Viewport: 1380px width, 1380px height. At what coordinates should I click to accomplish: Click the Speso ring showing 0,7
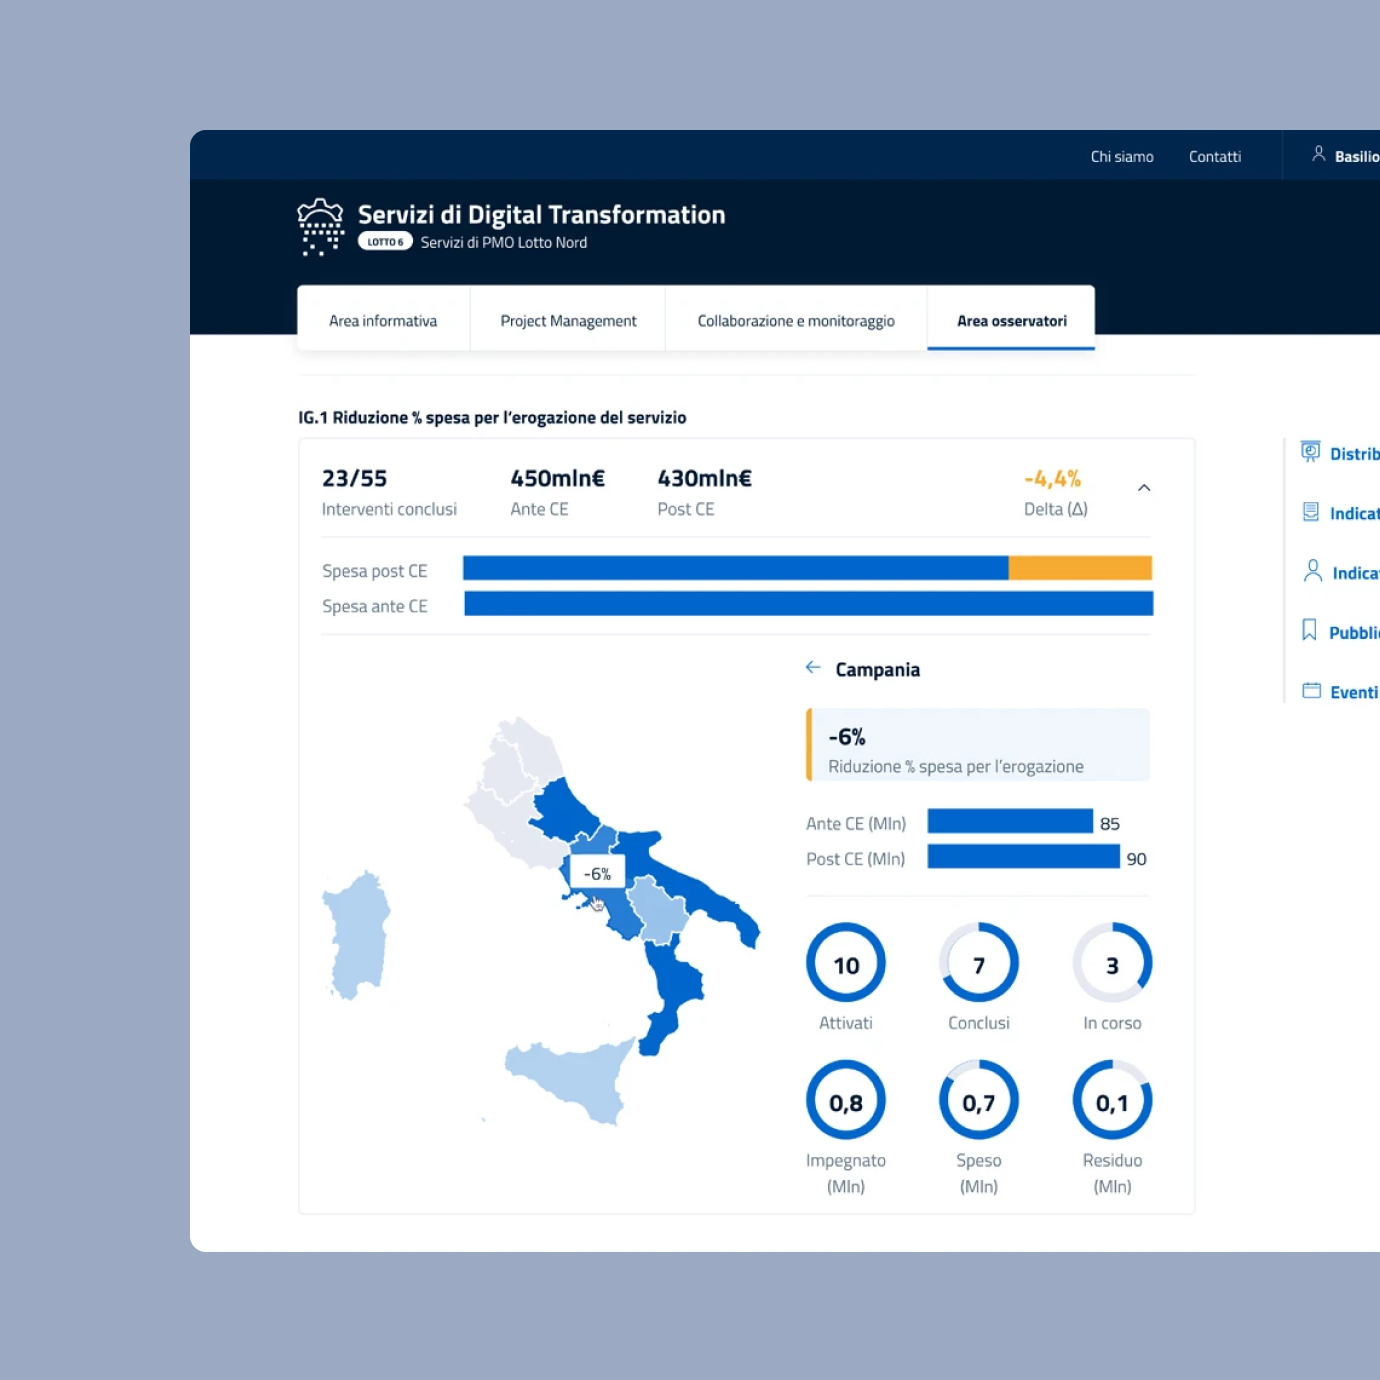pos(979,1100)
